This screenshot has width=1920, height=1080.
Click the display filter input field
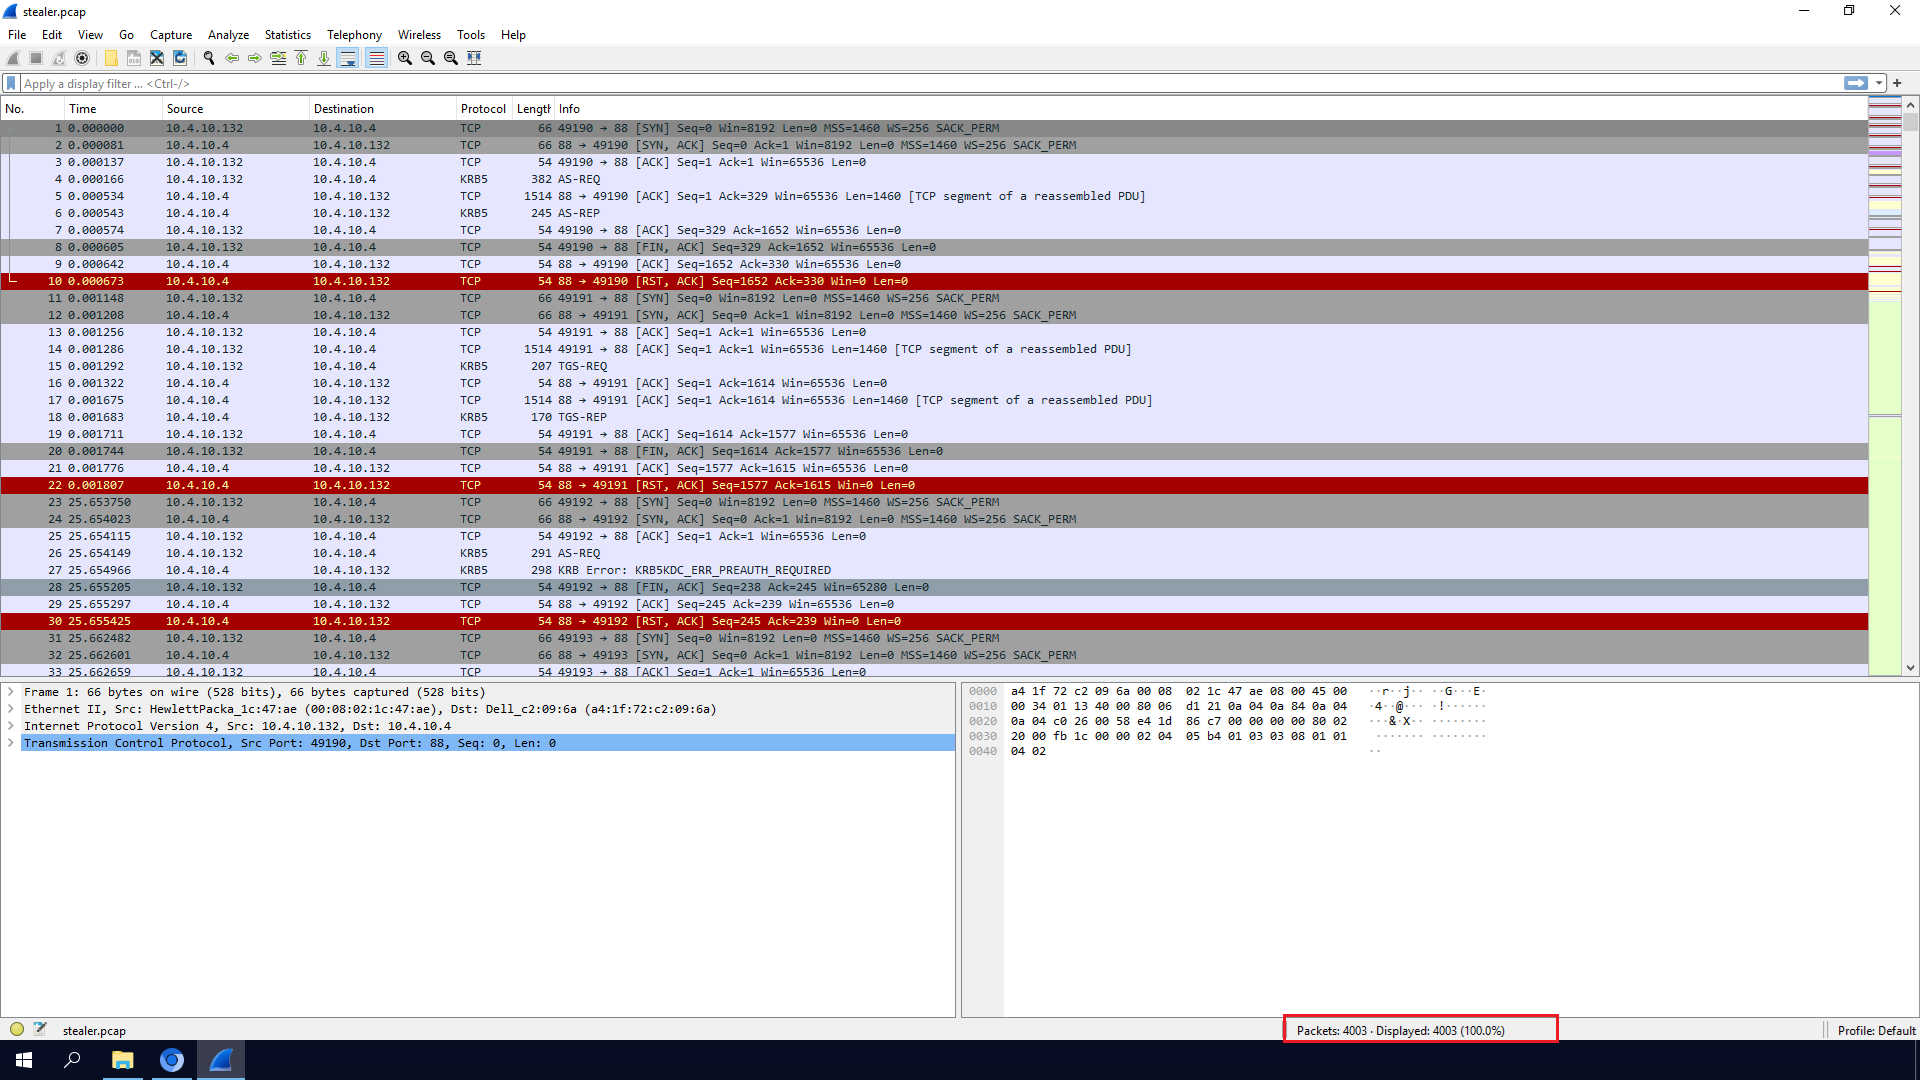900,83
